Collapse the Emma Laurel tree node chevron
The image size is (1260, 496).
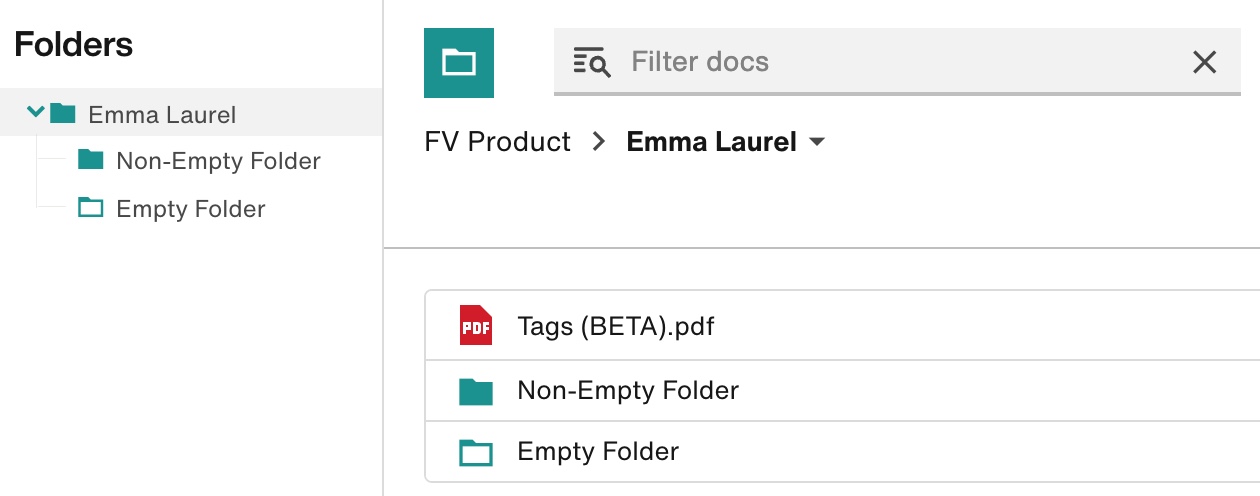[35, 112]
